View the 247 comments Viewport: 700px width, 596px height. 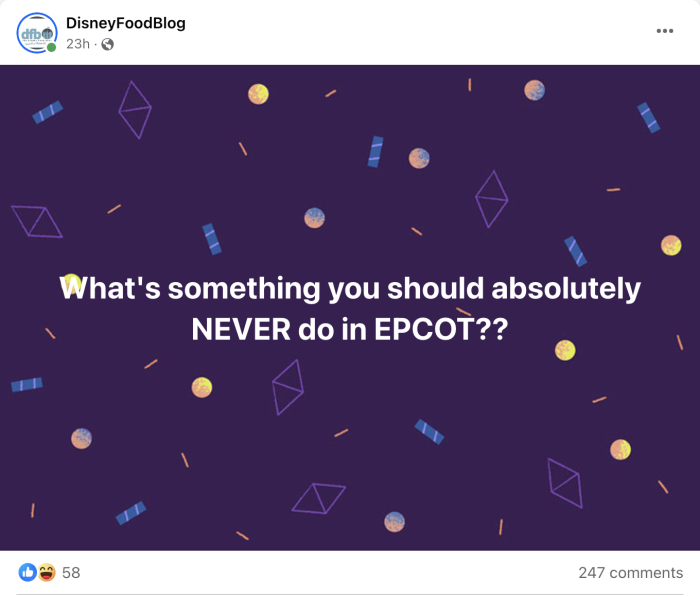click(x=630, y=573)
